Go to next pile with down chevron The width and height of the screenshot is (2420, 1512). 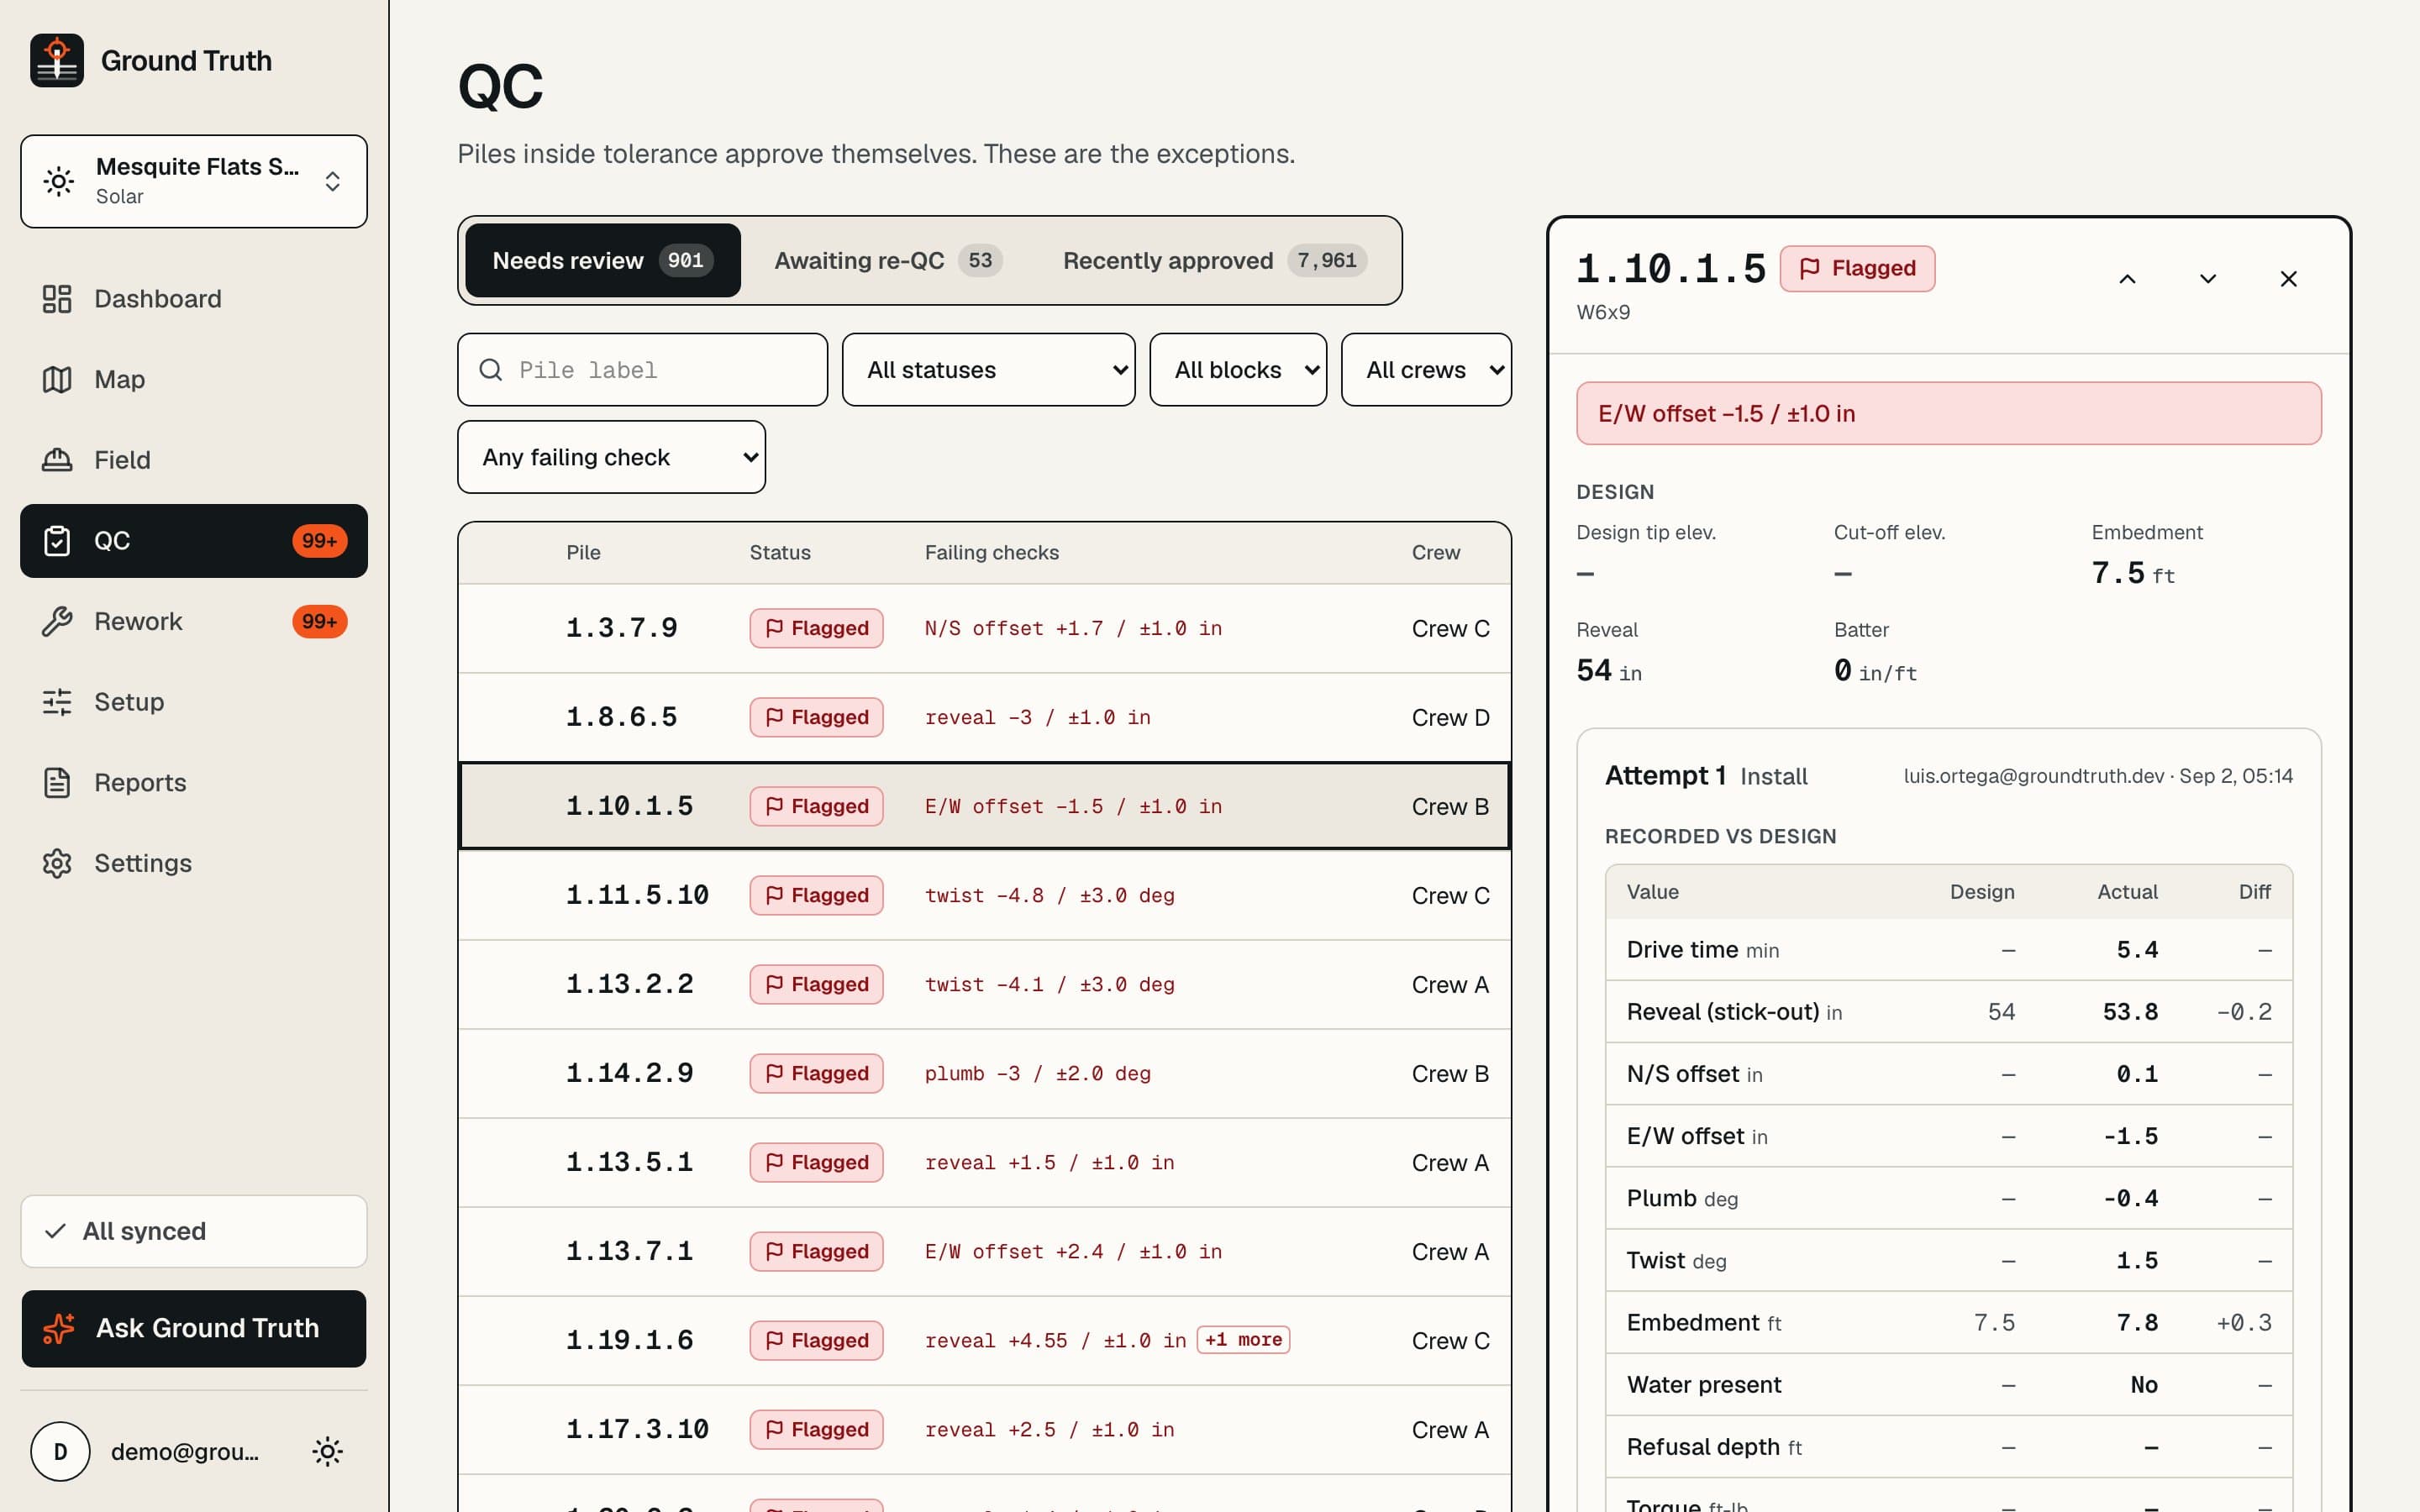pos(2208,279)
